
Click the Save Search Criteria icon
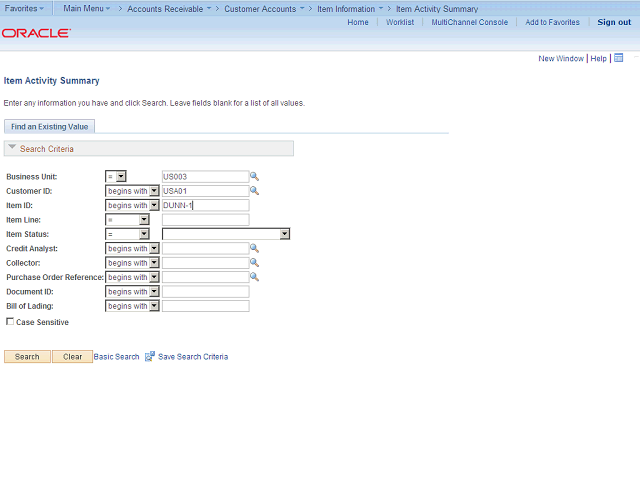(150, 357)
